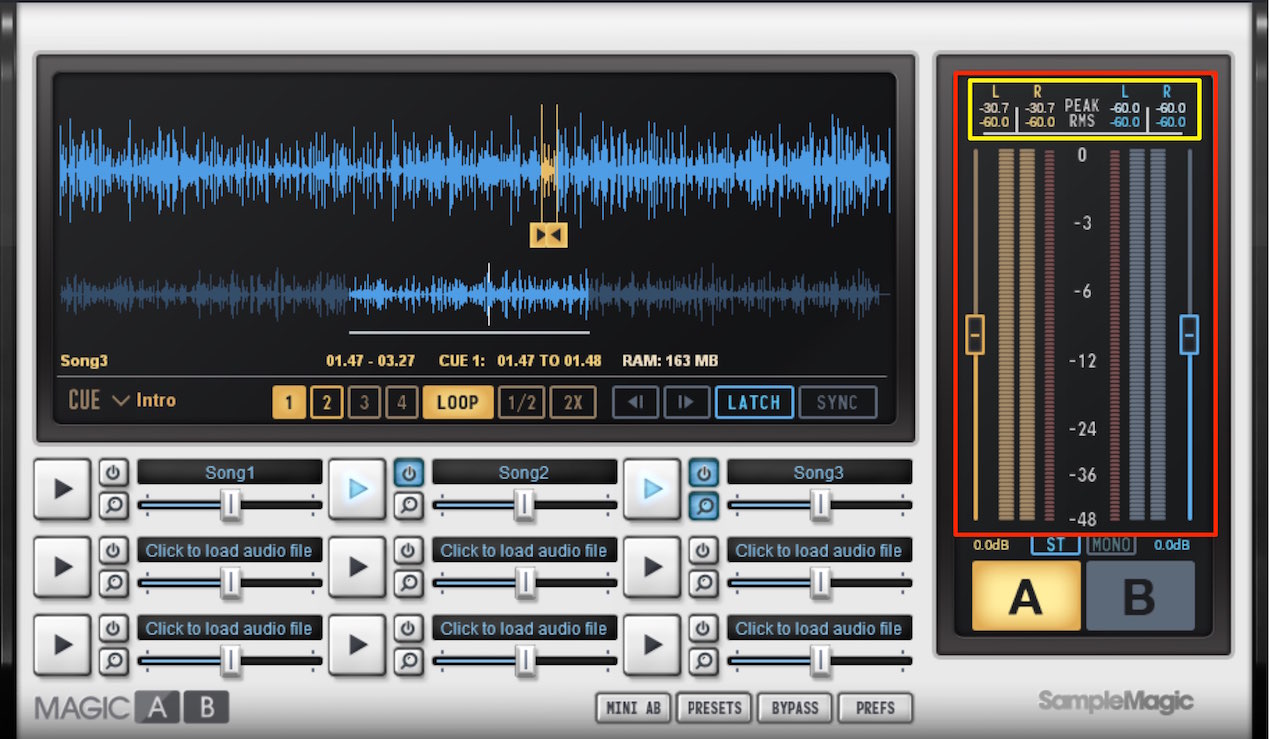Click the power icon for Song1
This screenshot has height=739, width=1270.
click(113, 472)
